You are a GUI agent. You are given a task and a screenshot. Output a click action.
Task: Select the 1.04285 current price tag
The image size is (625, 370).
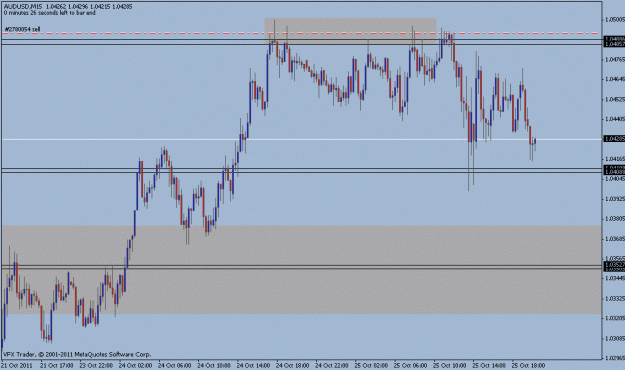pos(614,139)
